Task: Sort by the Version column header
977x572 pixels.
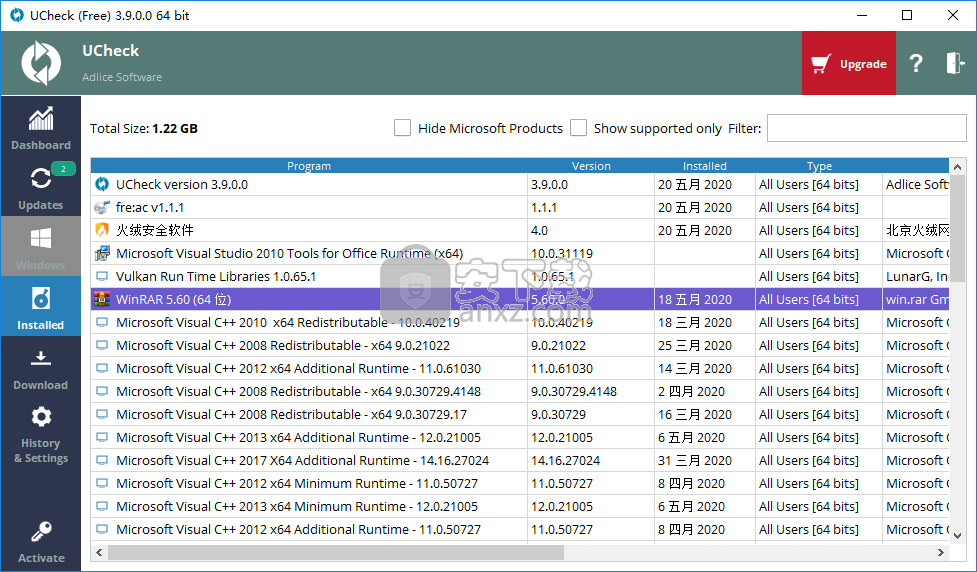Action: (591, 166)
